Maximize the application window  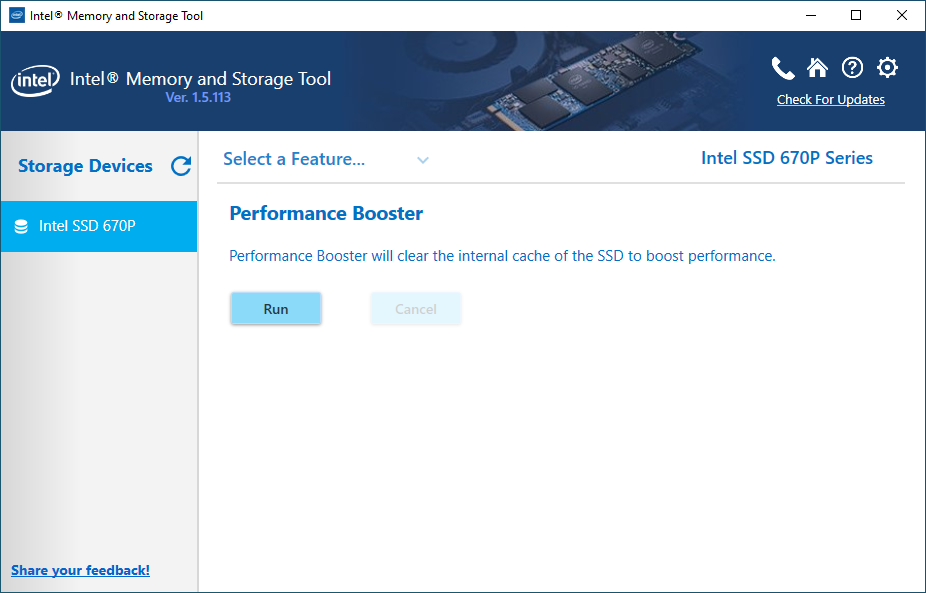[856, 15]
